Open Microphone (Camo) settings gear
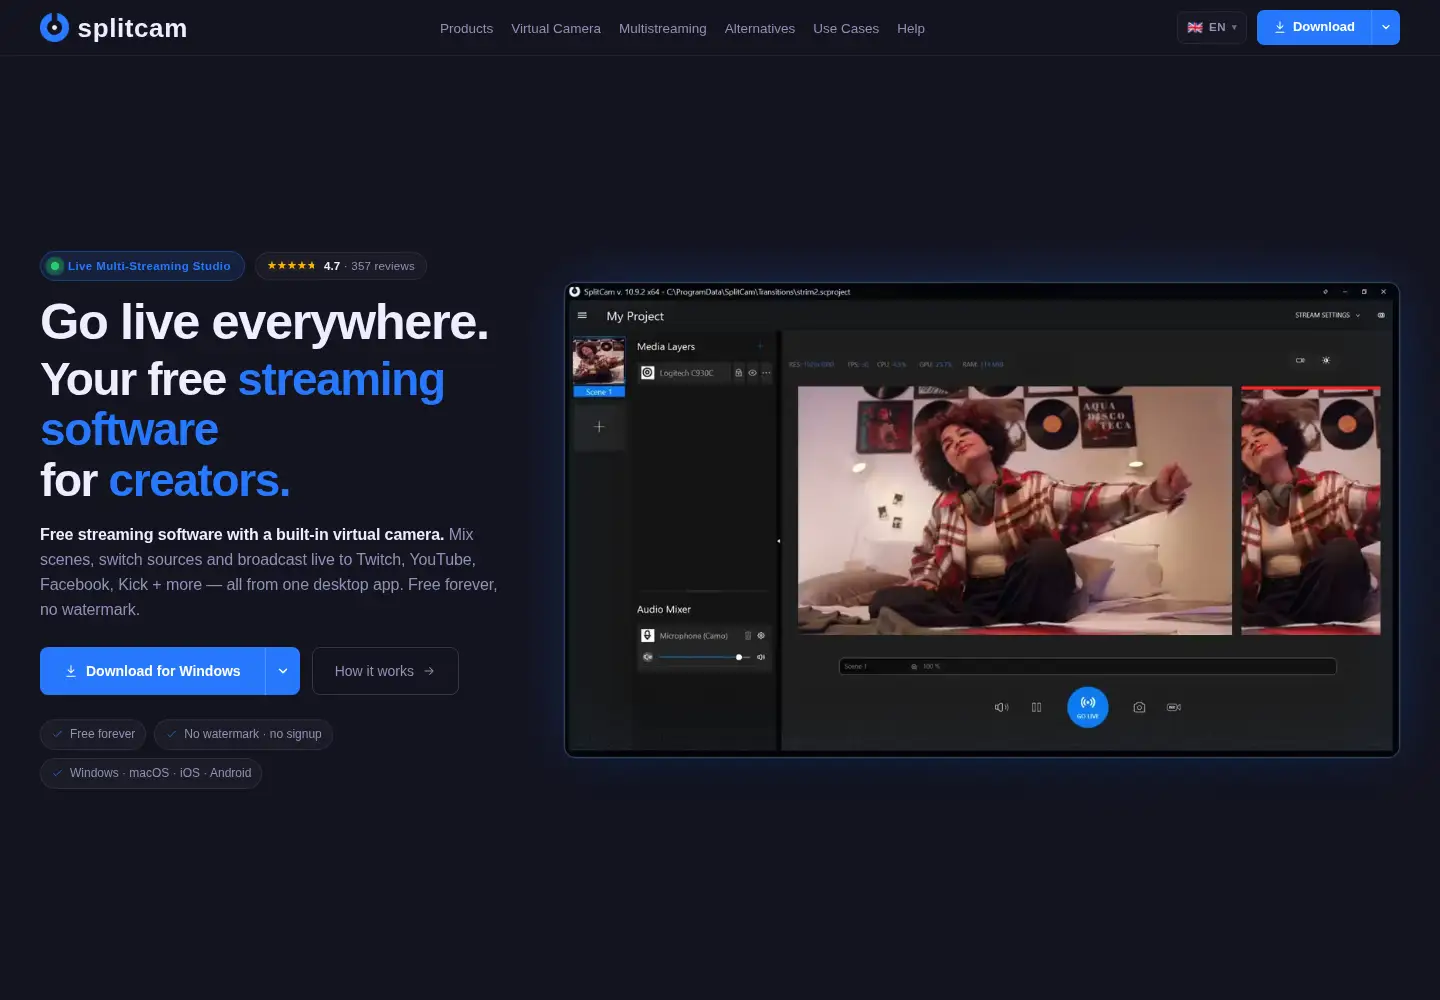The height and width of the screenshot is (1000, 1440). [x=761, y=635]
